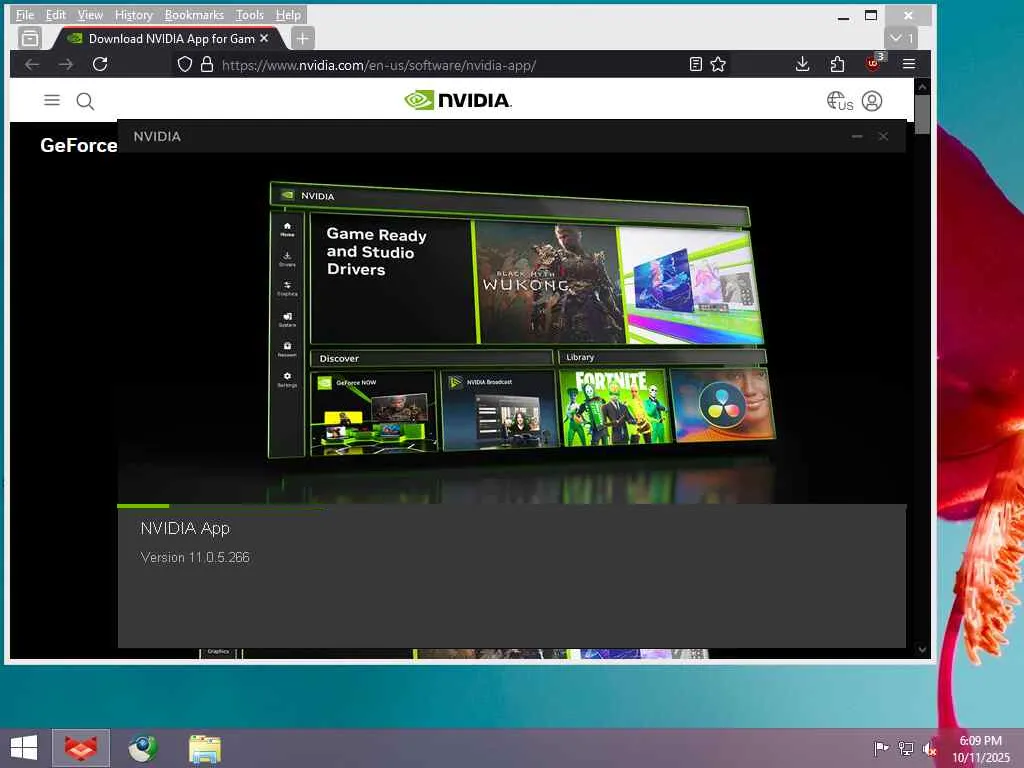Open the Bookmarks menu
This screenshot has height=768, width=1024.
(x=194, y=14)
